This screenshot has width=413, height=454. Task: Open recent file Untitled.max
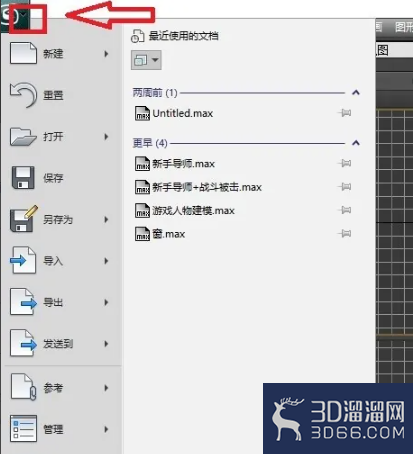click(183, 113)
